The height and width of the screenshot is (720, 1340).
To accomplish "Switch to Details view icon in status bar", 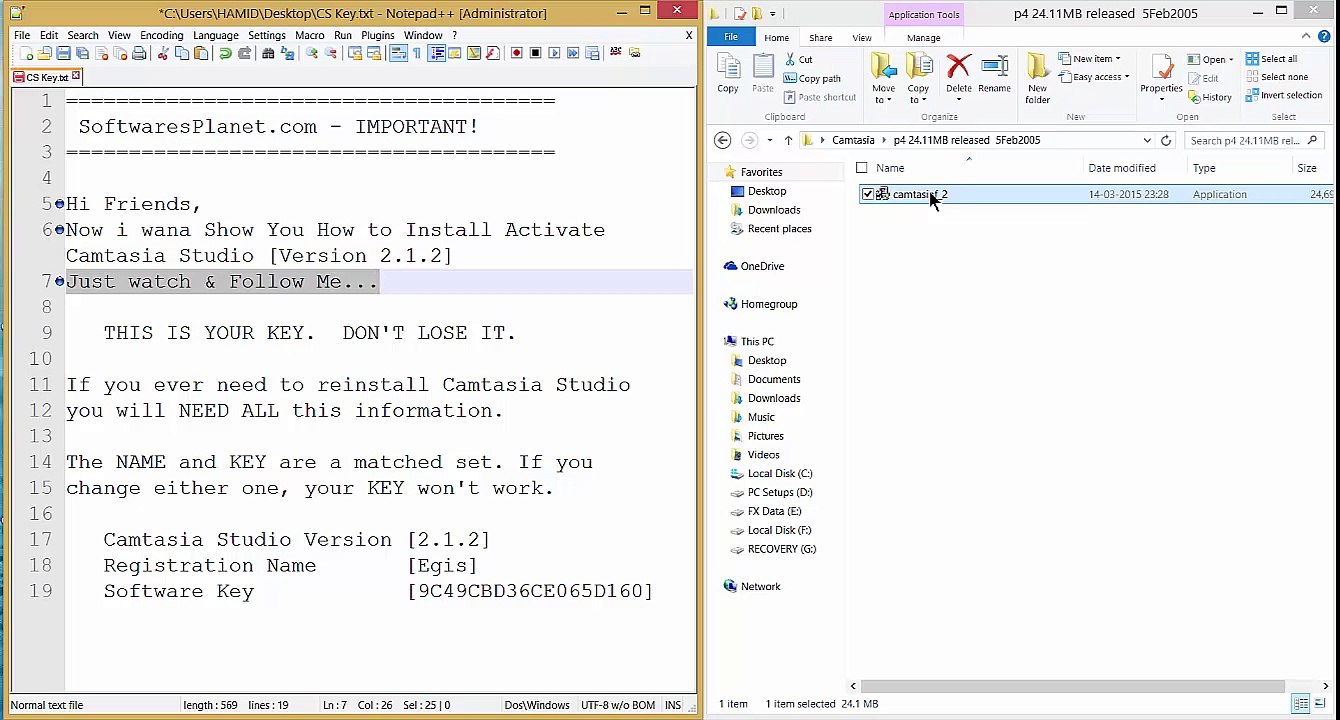I will coord(1301,704).
